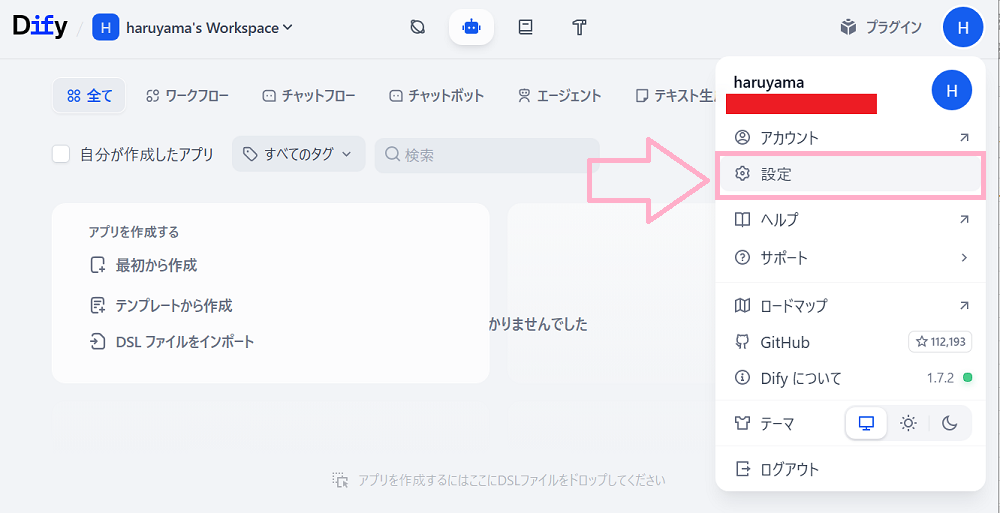The height and width of the screenshot is (513, 1000).
Task: Open the Knowledge book icon in top navigation
Action: 526,28
